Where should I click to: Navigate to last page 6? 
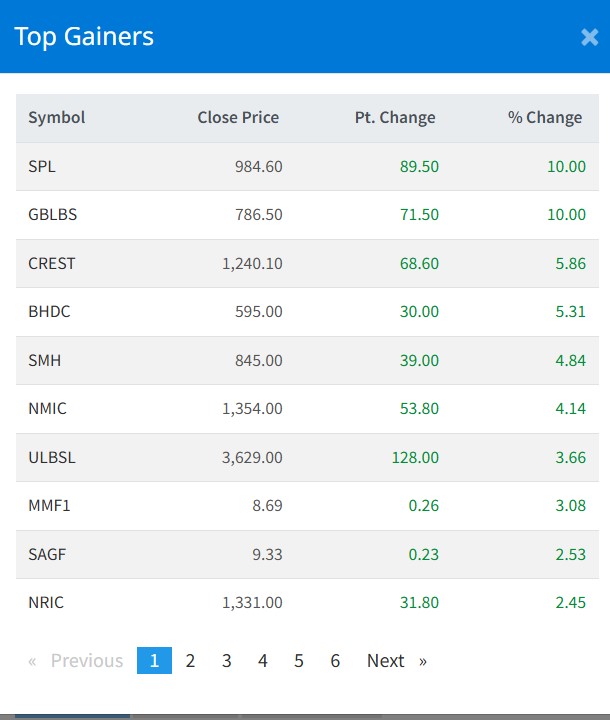335,661
